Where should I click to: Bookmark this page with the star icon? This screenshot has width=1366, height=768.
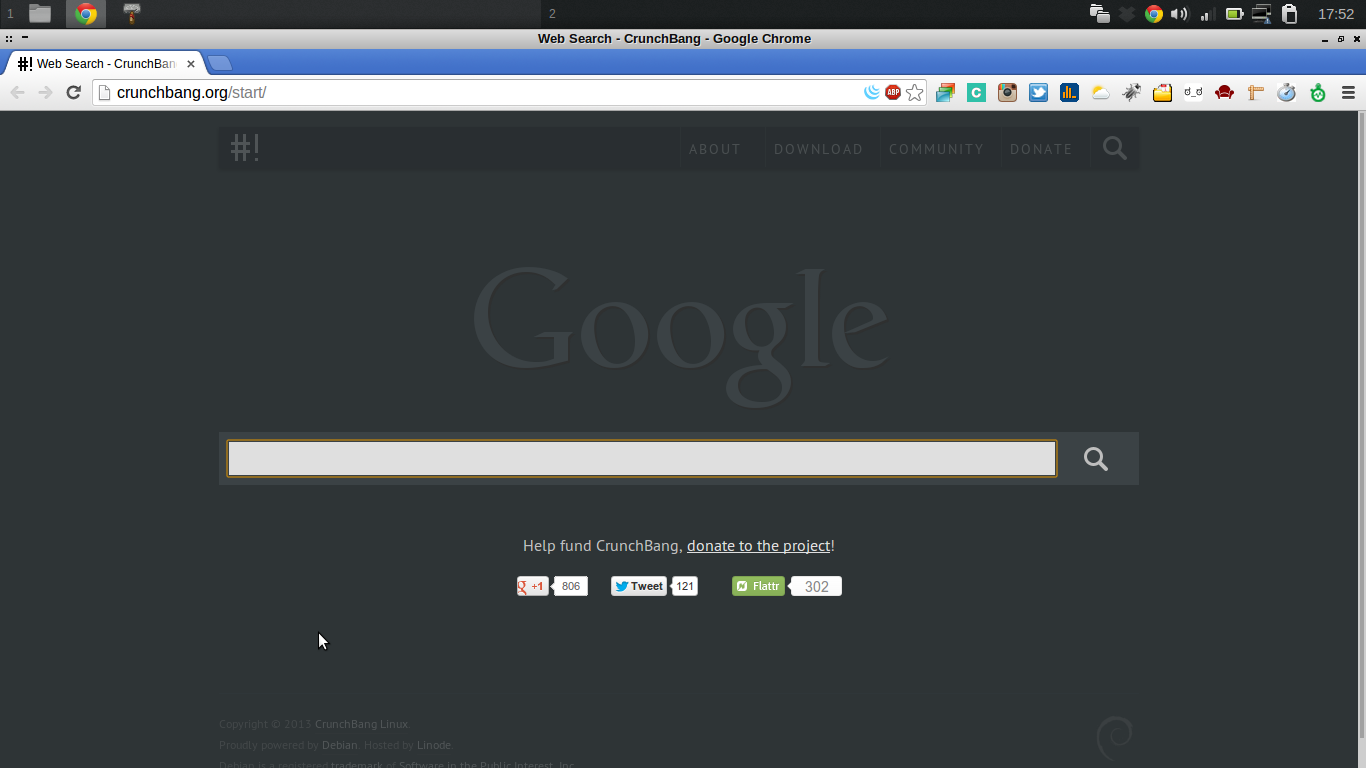pyautogui.click(x=915, y=92)
